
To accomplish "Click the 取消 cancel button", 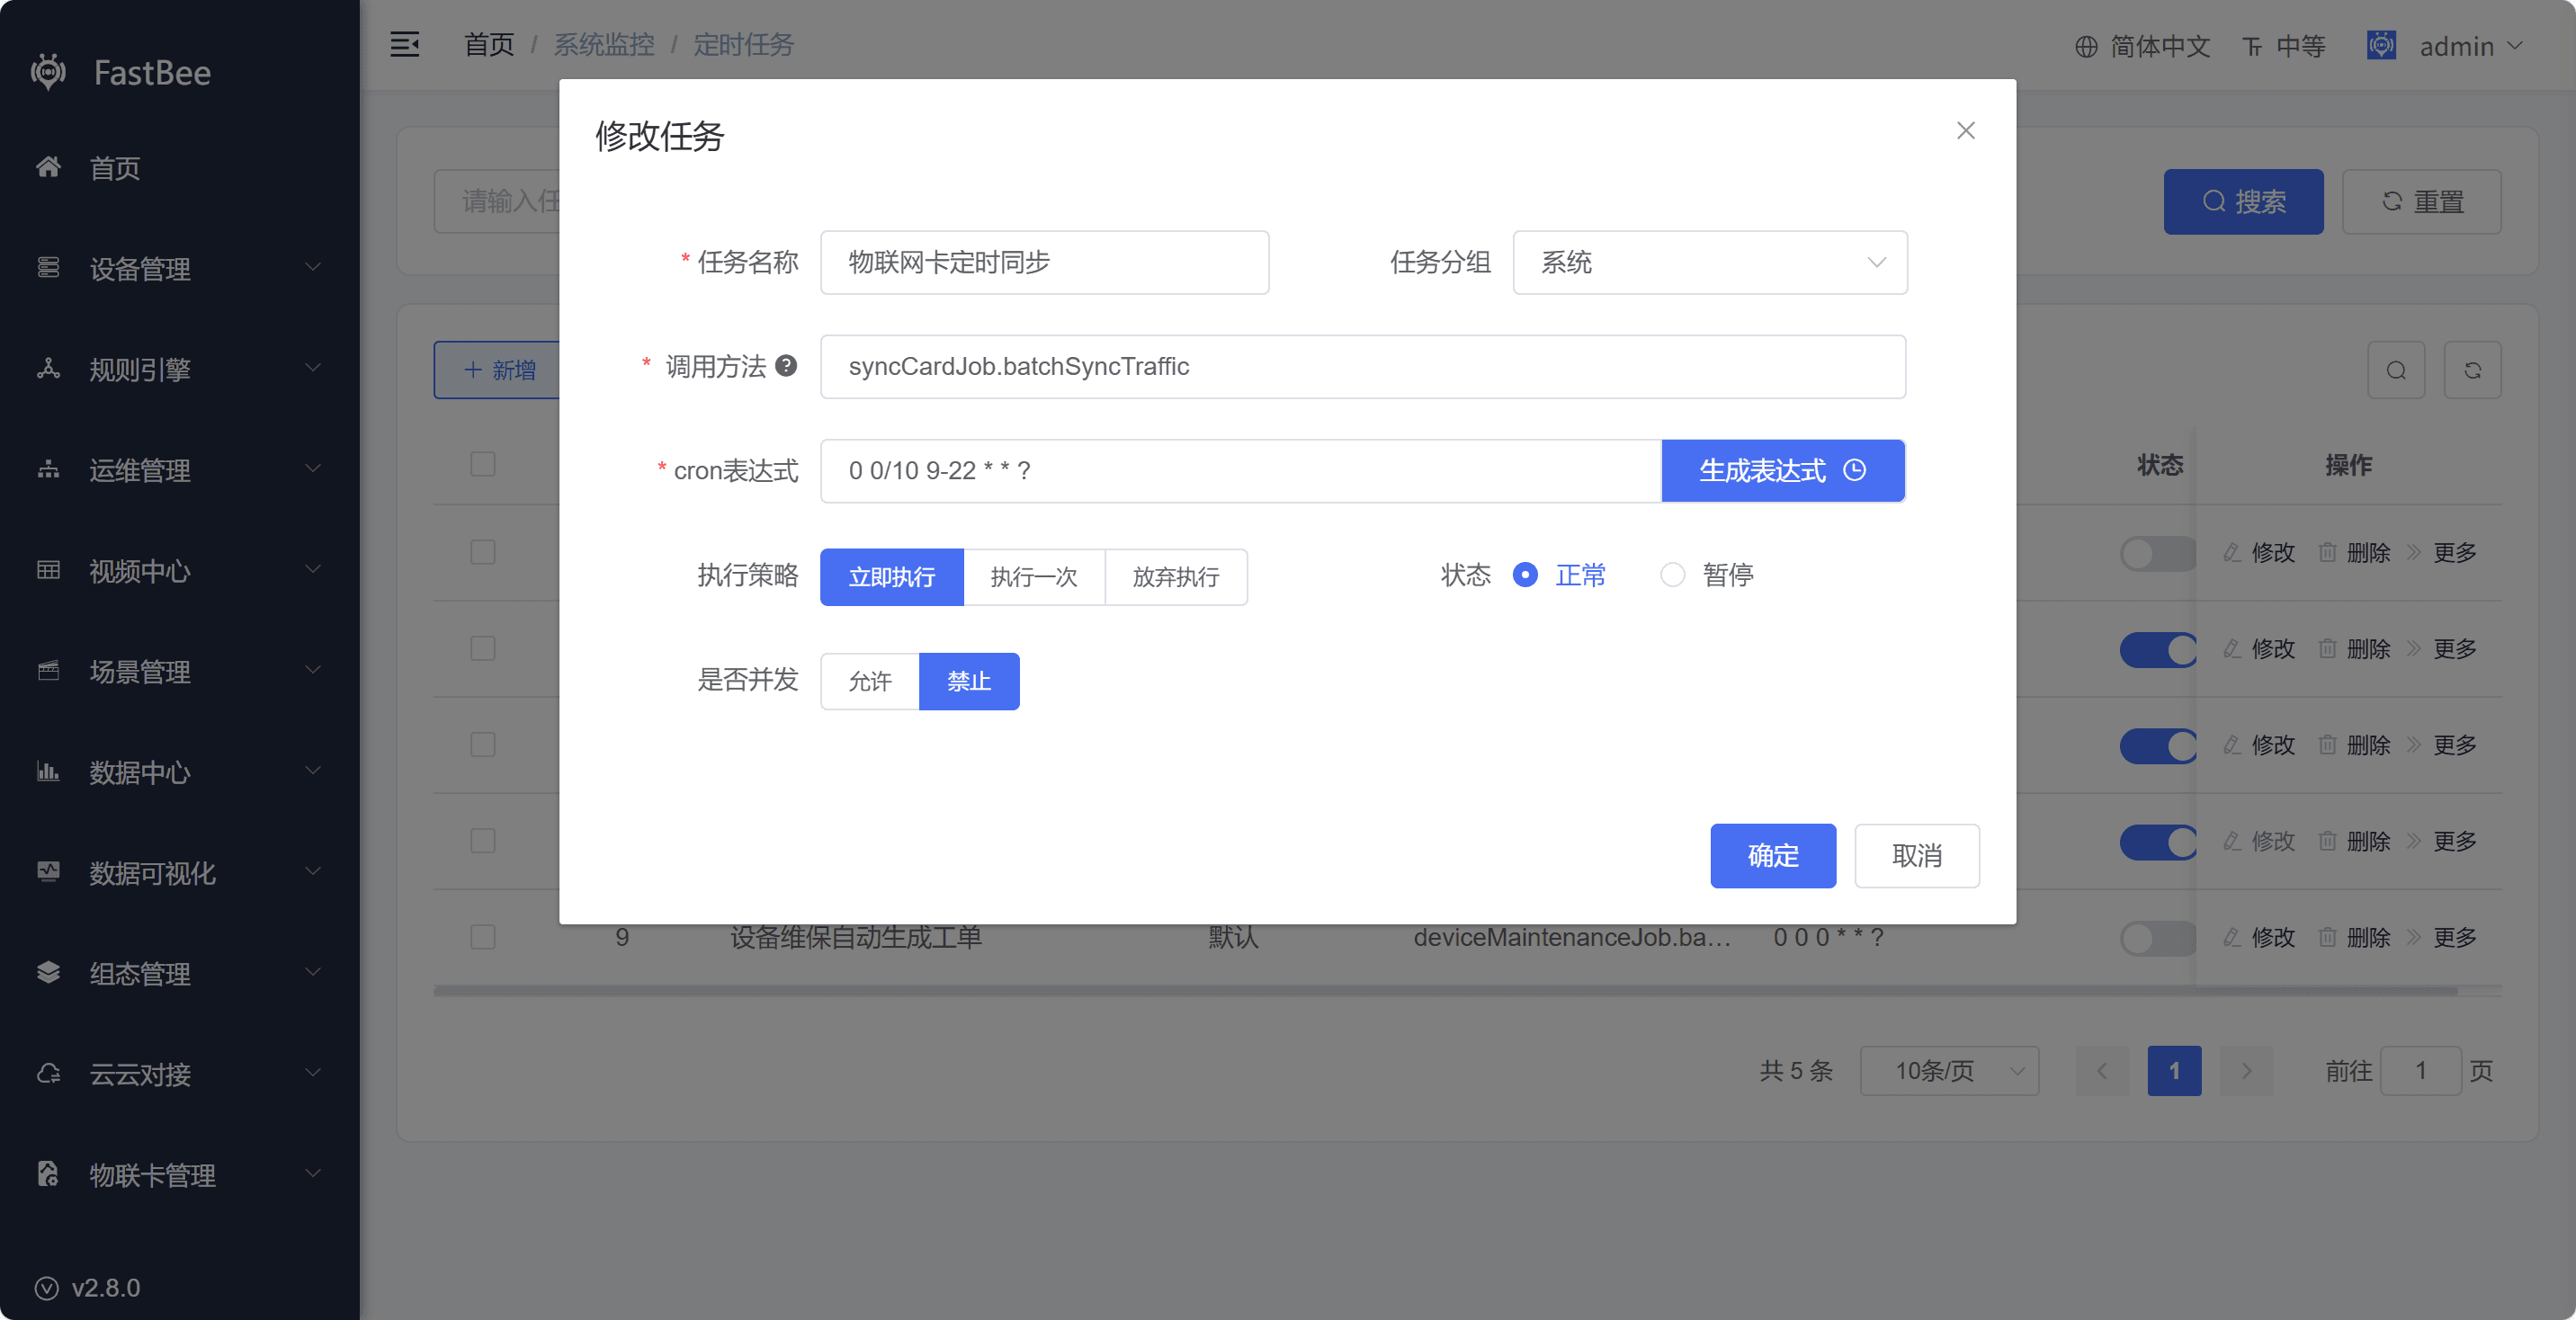I will click(x=1916, y=855).
